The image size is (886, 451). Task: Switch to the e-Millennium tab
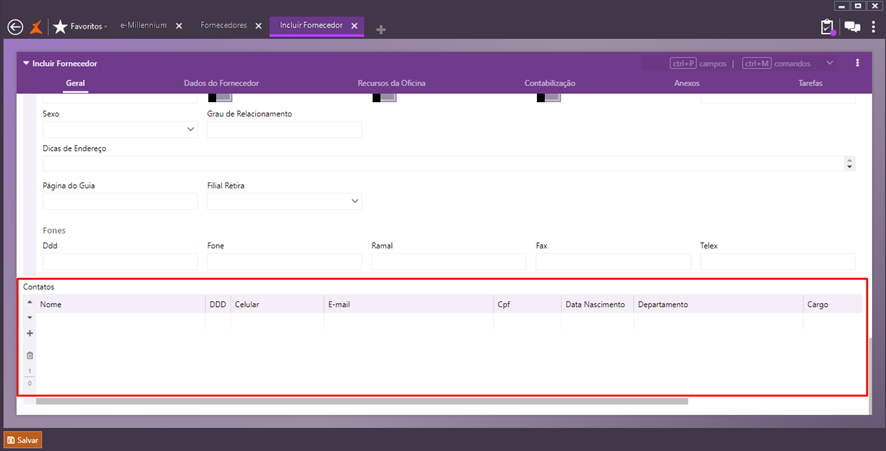pyautogui.click(x=144, y=25)
